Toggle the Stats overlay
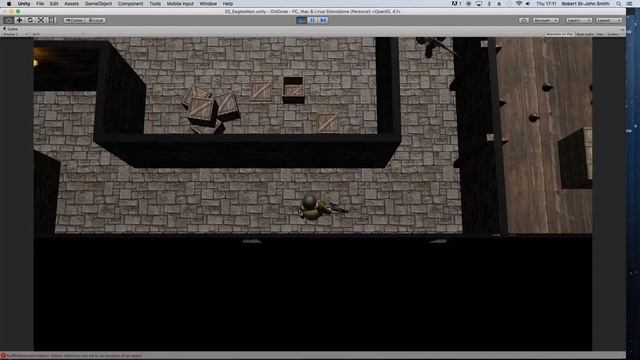Viewport: 640px width, 360px height. pos(600,34)
